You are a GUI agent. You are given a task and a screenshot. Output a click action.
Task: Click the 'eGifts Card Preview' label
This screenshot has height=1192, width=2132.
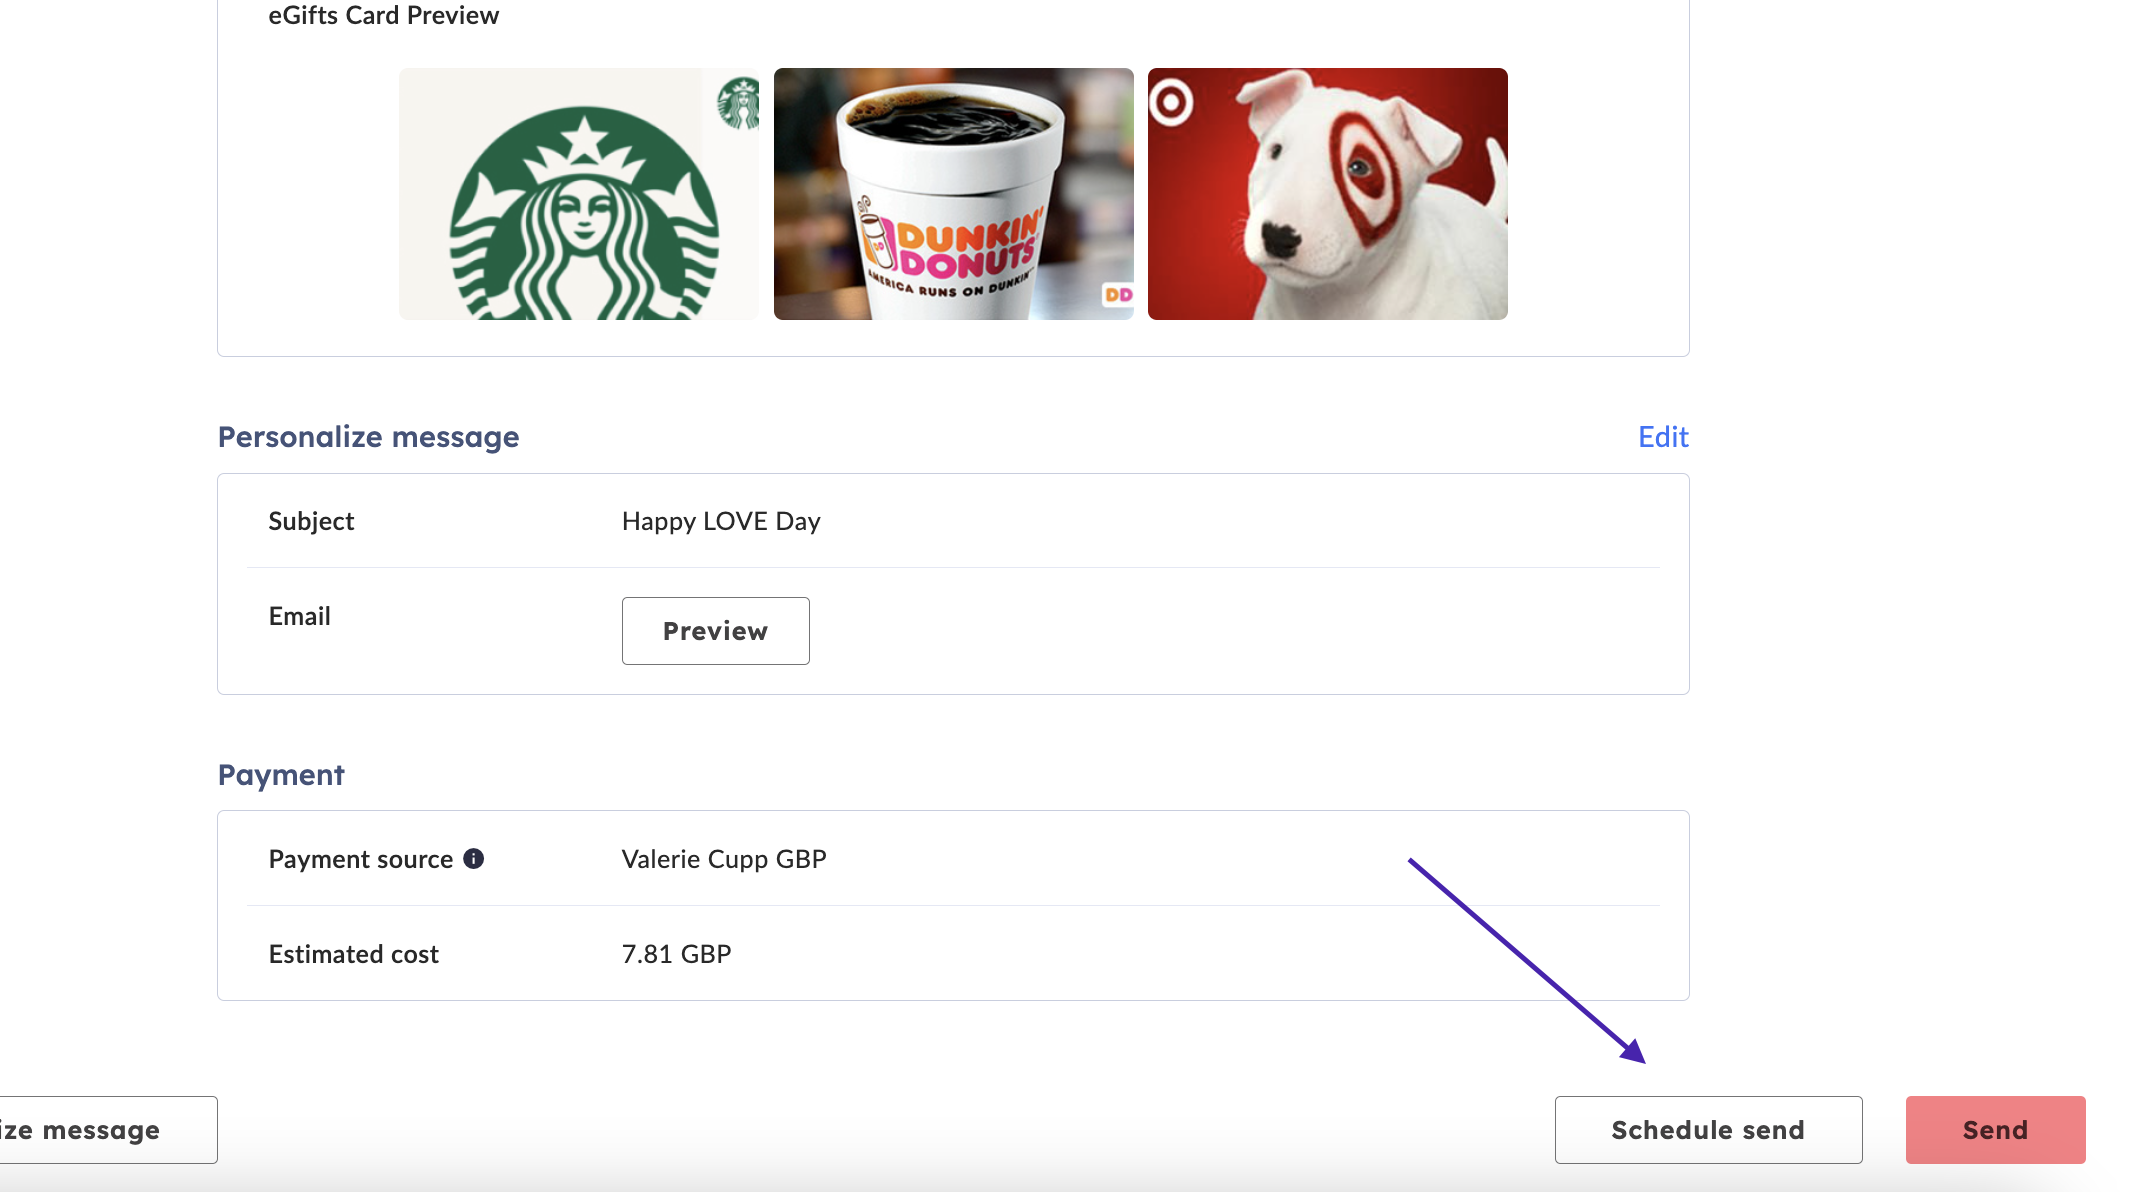point(384,15)
